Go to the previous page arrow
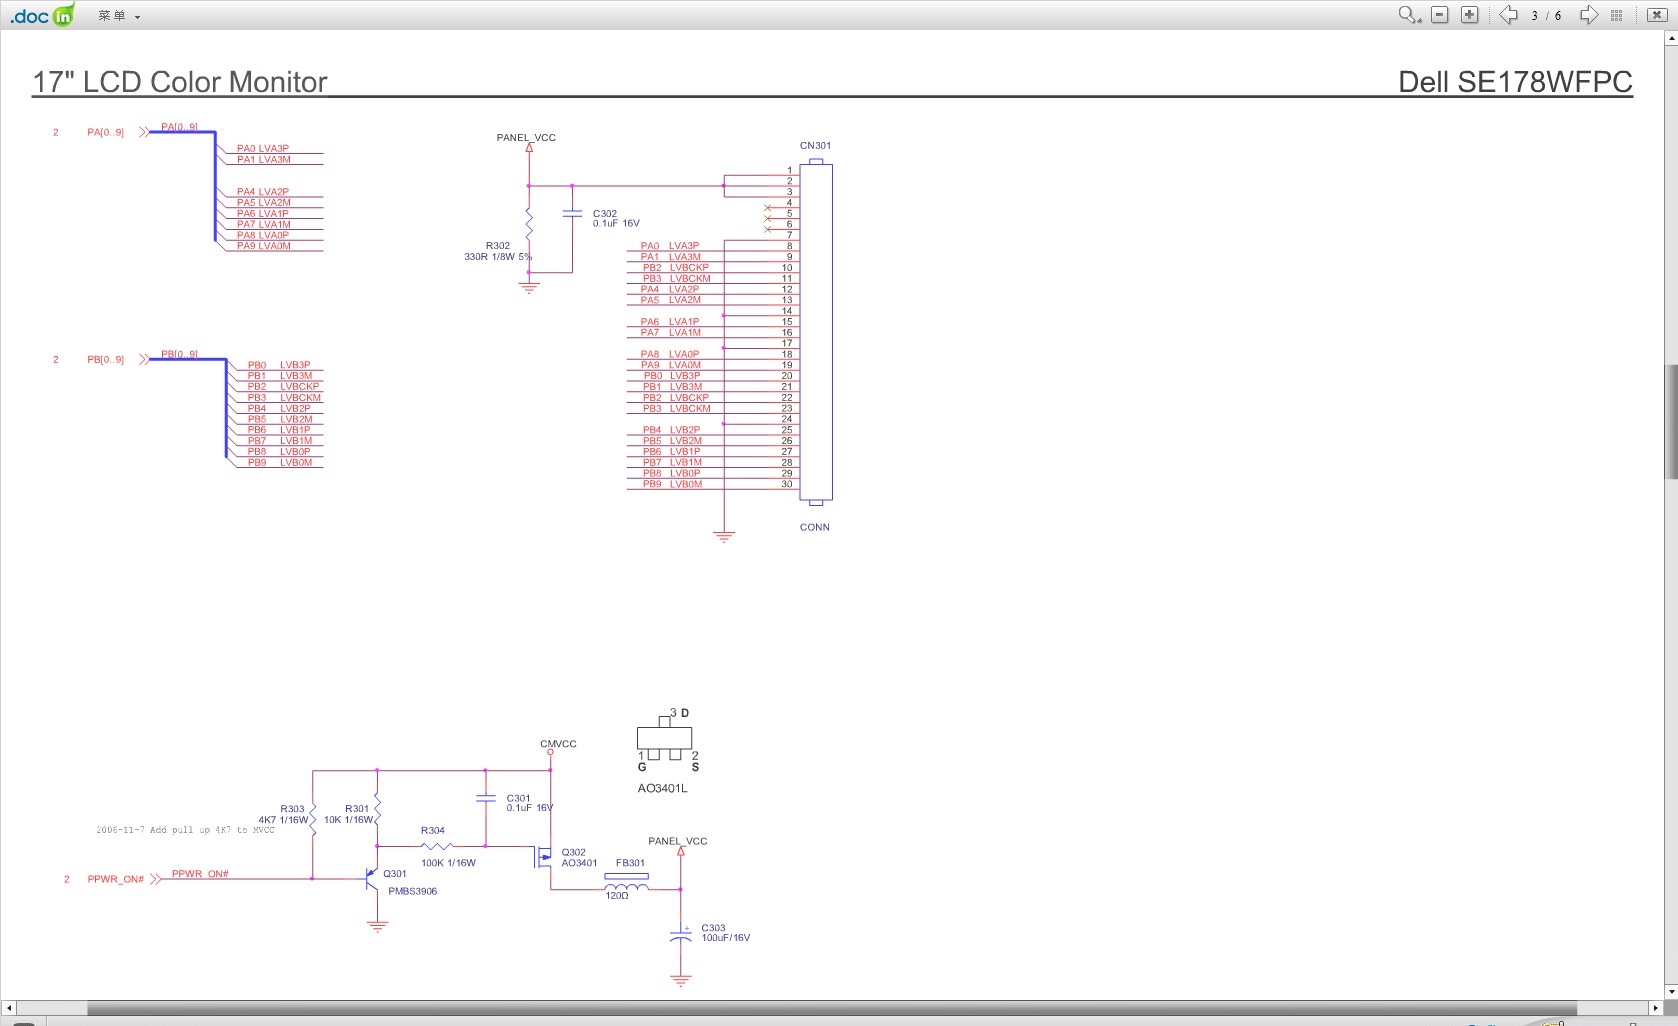Viewport: 1678px width, 1026px height. coord(1508,15)
